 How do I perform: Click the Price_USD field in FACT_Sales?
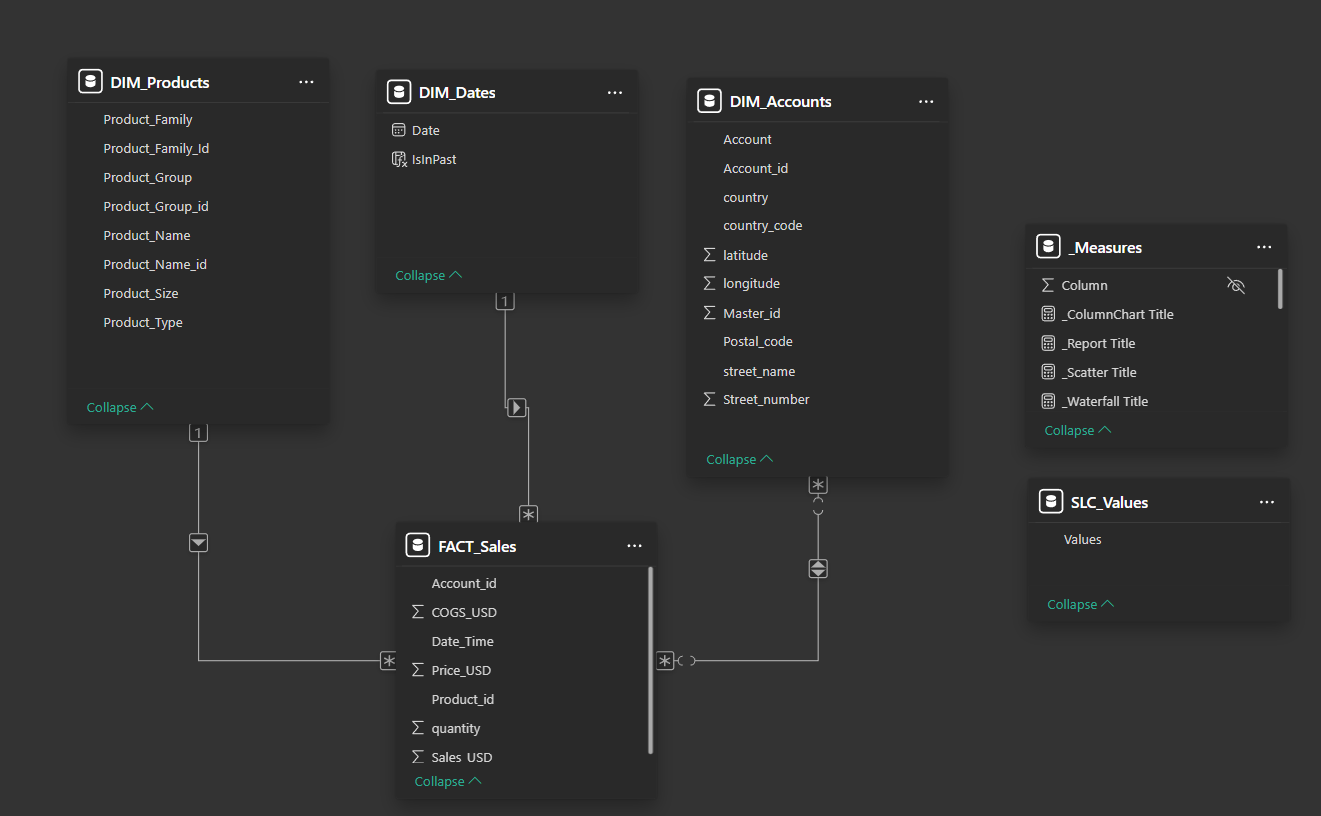pos(461,670)
